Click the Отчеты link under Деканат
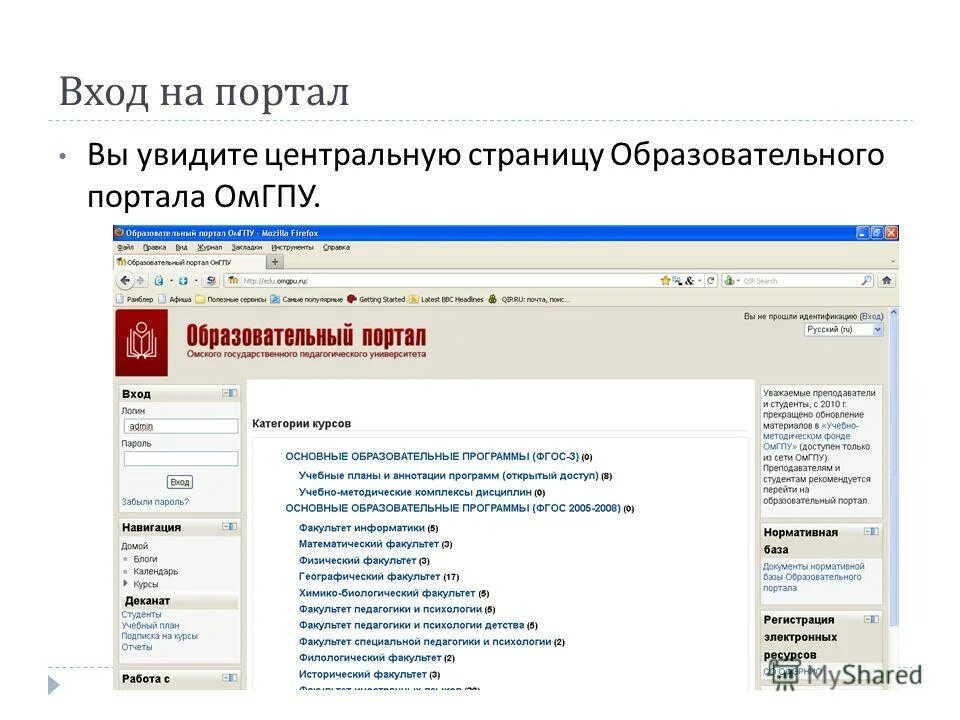This screenshot has height=720, width=960. [x=137, y=647]
